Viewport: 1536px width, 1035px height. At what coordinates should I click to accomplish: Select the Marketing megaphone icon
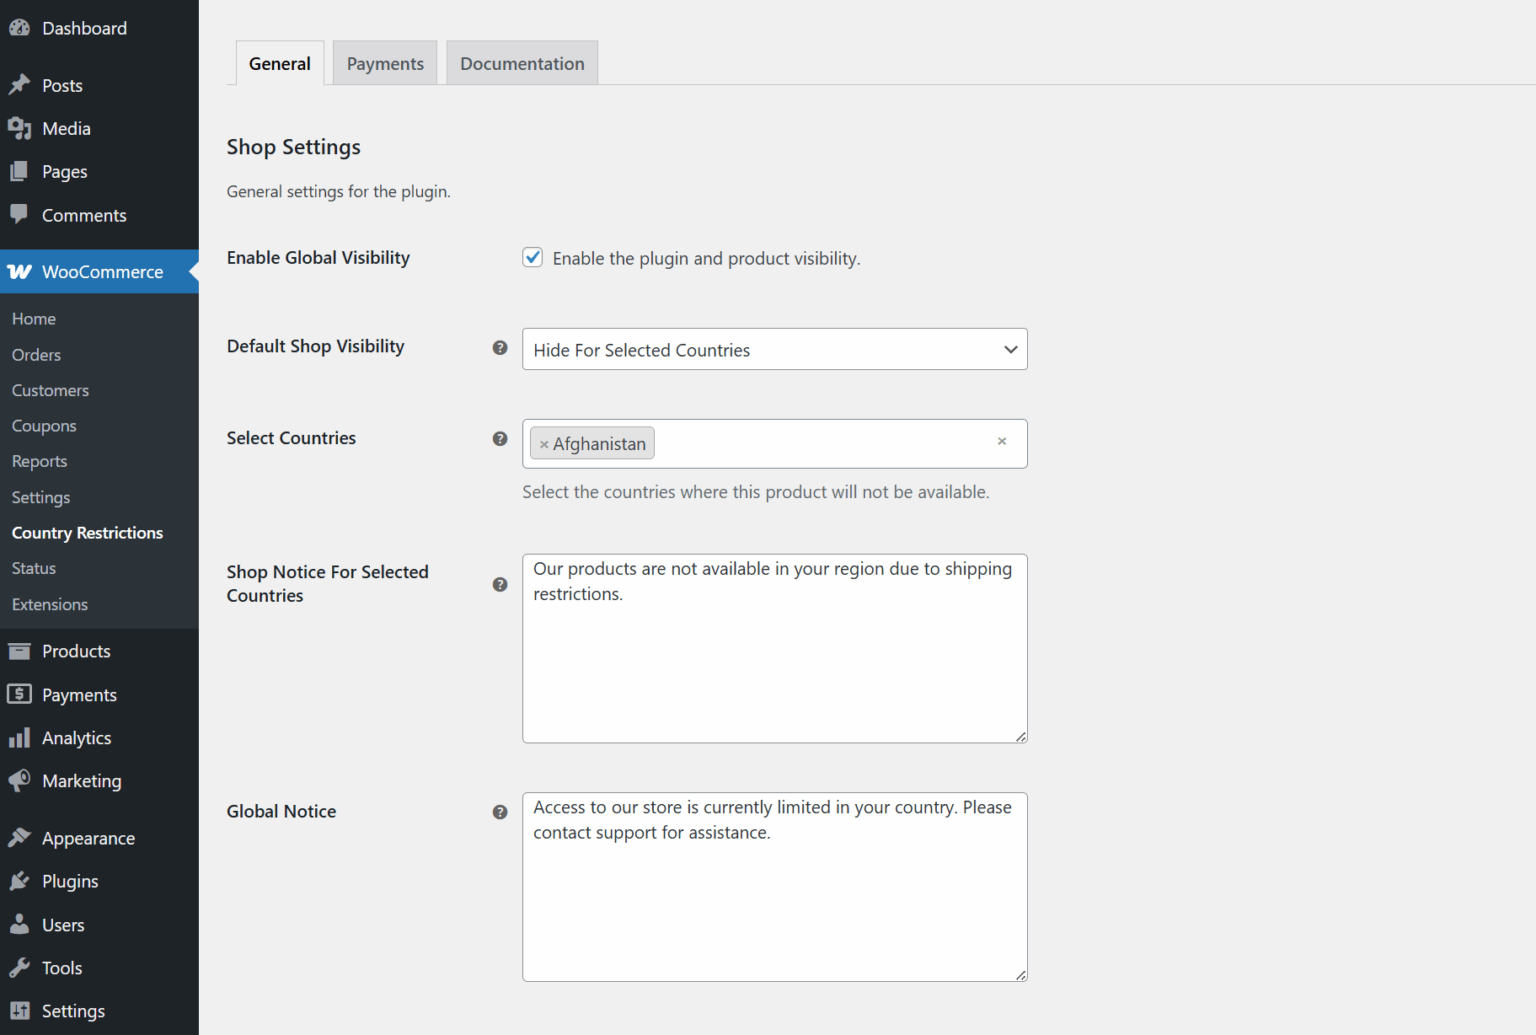[x=20, y=781]
